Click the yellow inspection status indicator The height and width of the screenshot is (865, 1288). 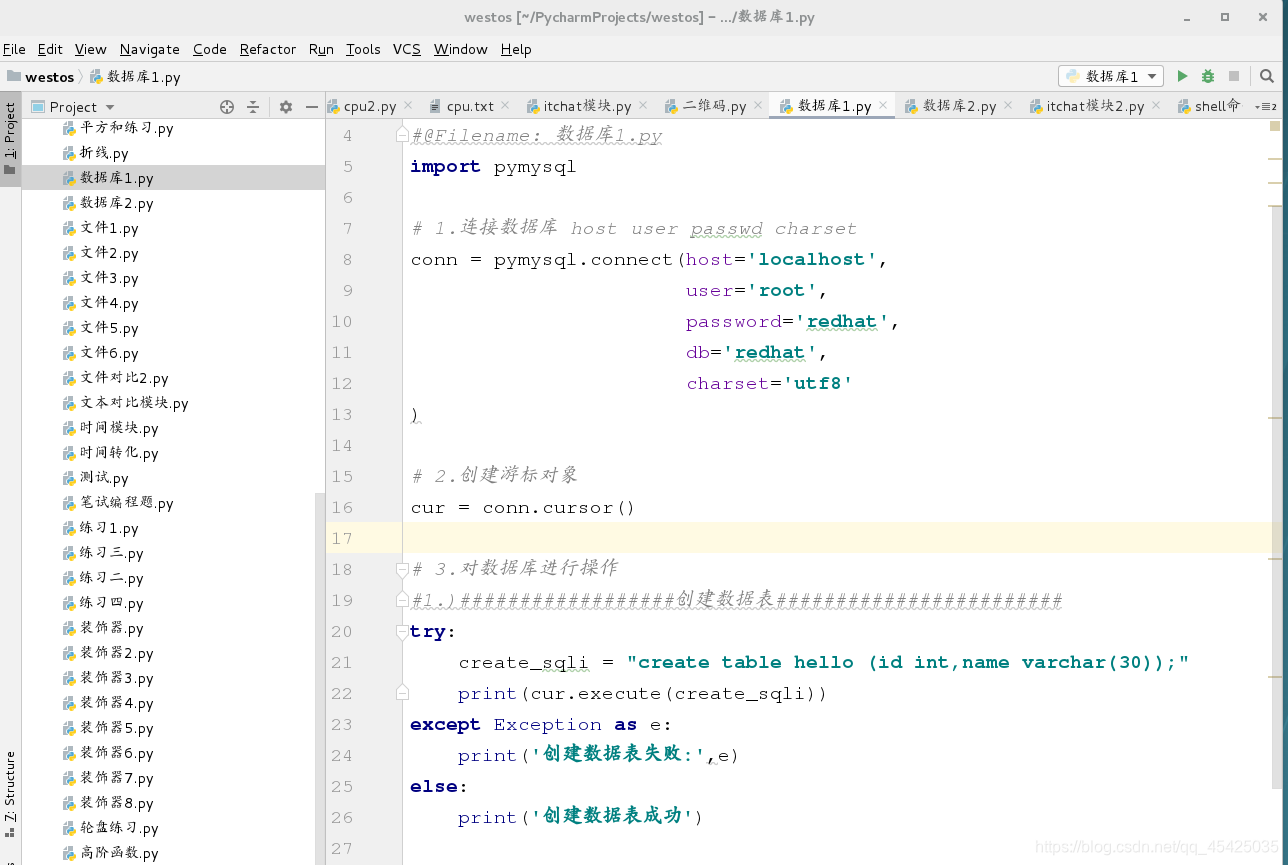[x=1275, y=127]
